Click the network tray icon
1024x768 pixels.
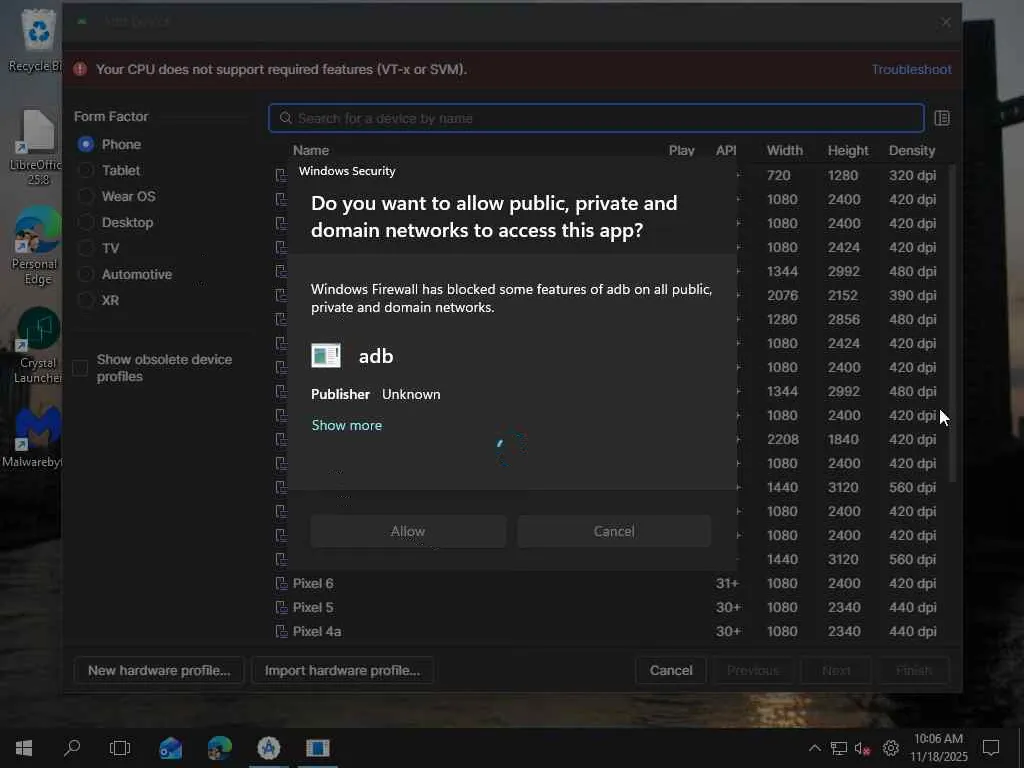coord(839,748)
